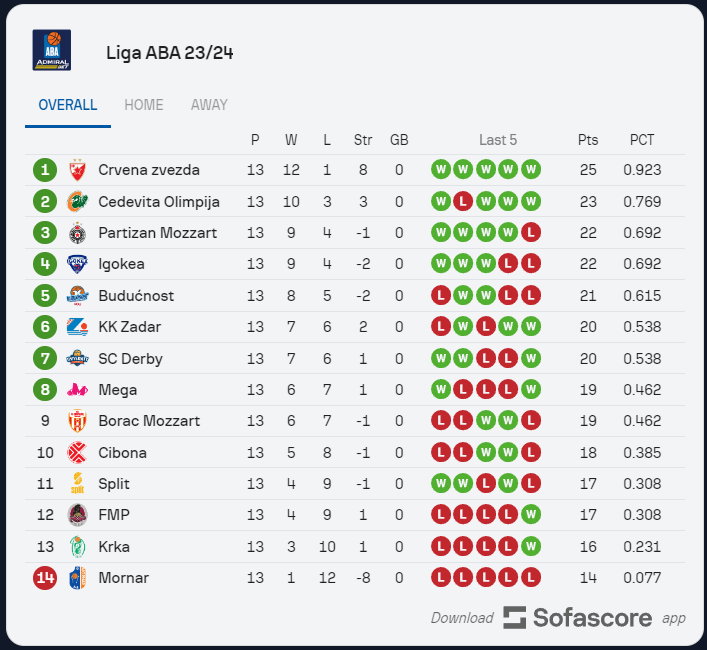Switch to the HOME standings tab
Viewport: 707px width, 650px height.
[144, 105]
